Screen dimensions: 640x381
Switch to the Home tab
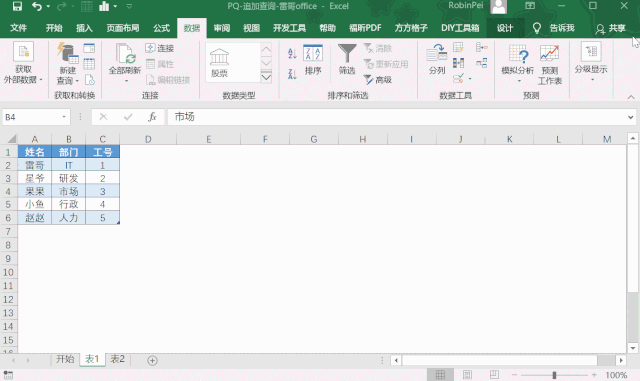point(54,28)
